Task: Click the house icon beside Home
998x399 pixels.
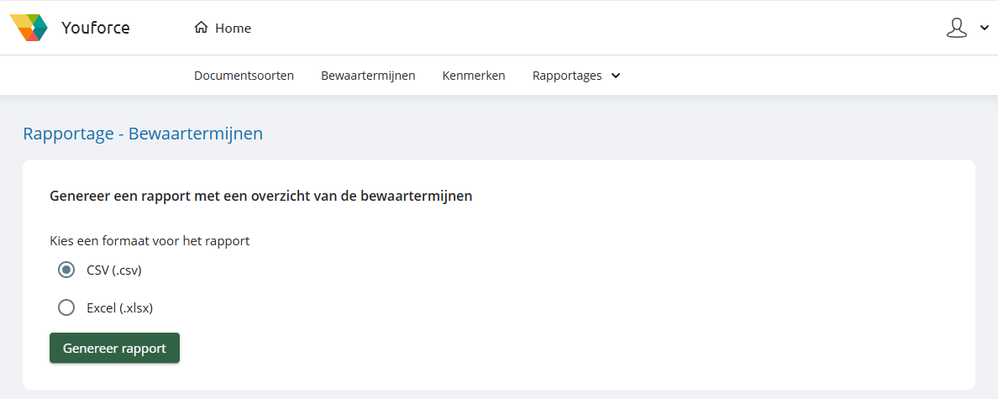Action: pyautogui.click(x=201, y=28)
